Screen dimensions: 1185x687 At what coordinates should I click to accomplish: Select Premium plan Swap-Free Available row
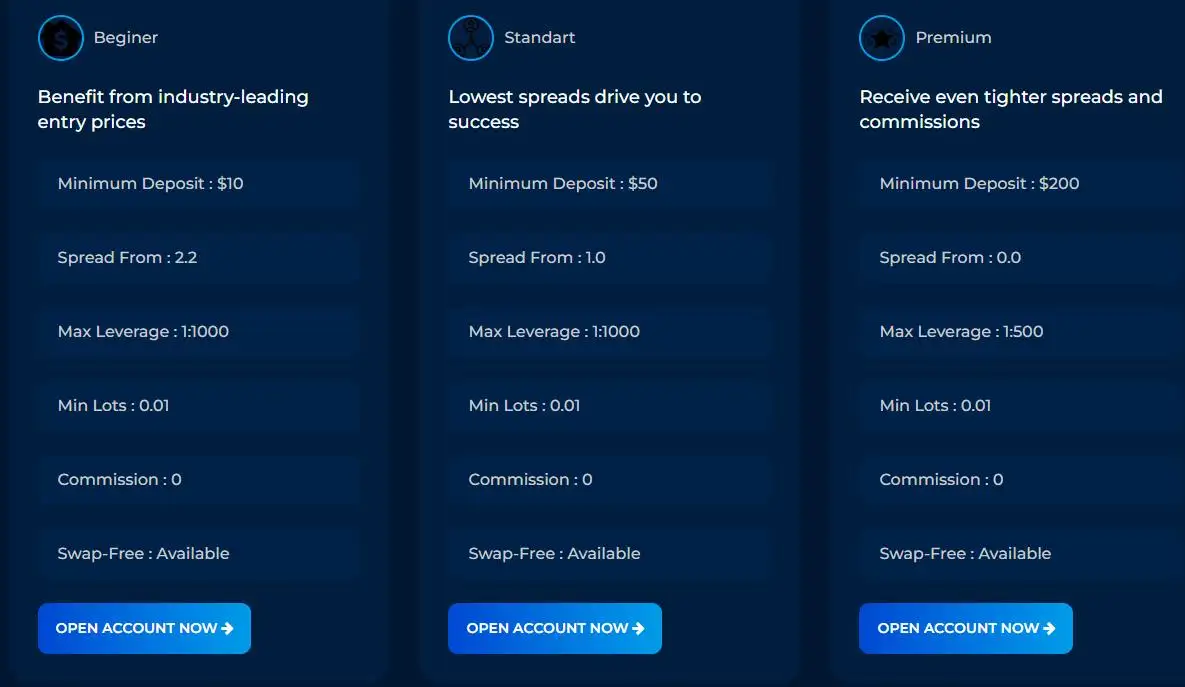(1020, 554)
